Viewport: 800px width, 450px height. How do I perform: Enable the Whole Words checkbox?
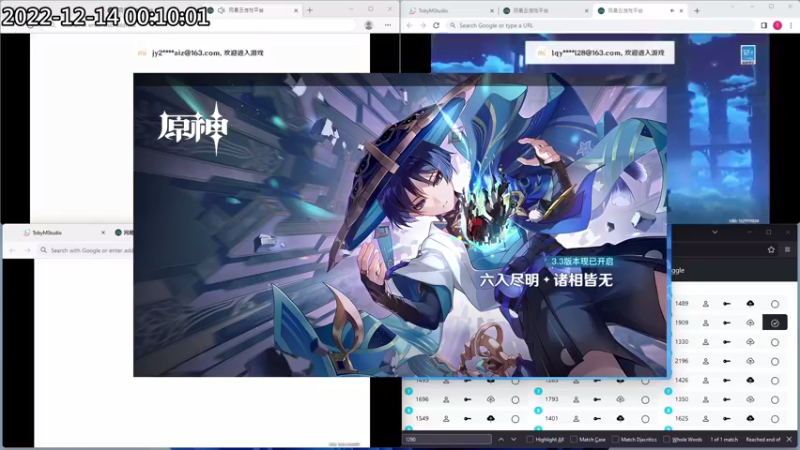666,439
